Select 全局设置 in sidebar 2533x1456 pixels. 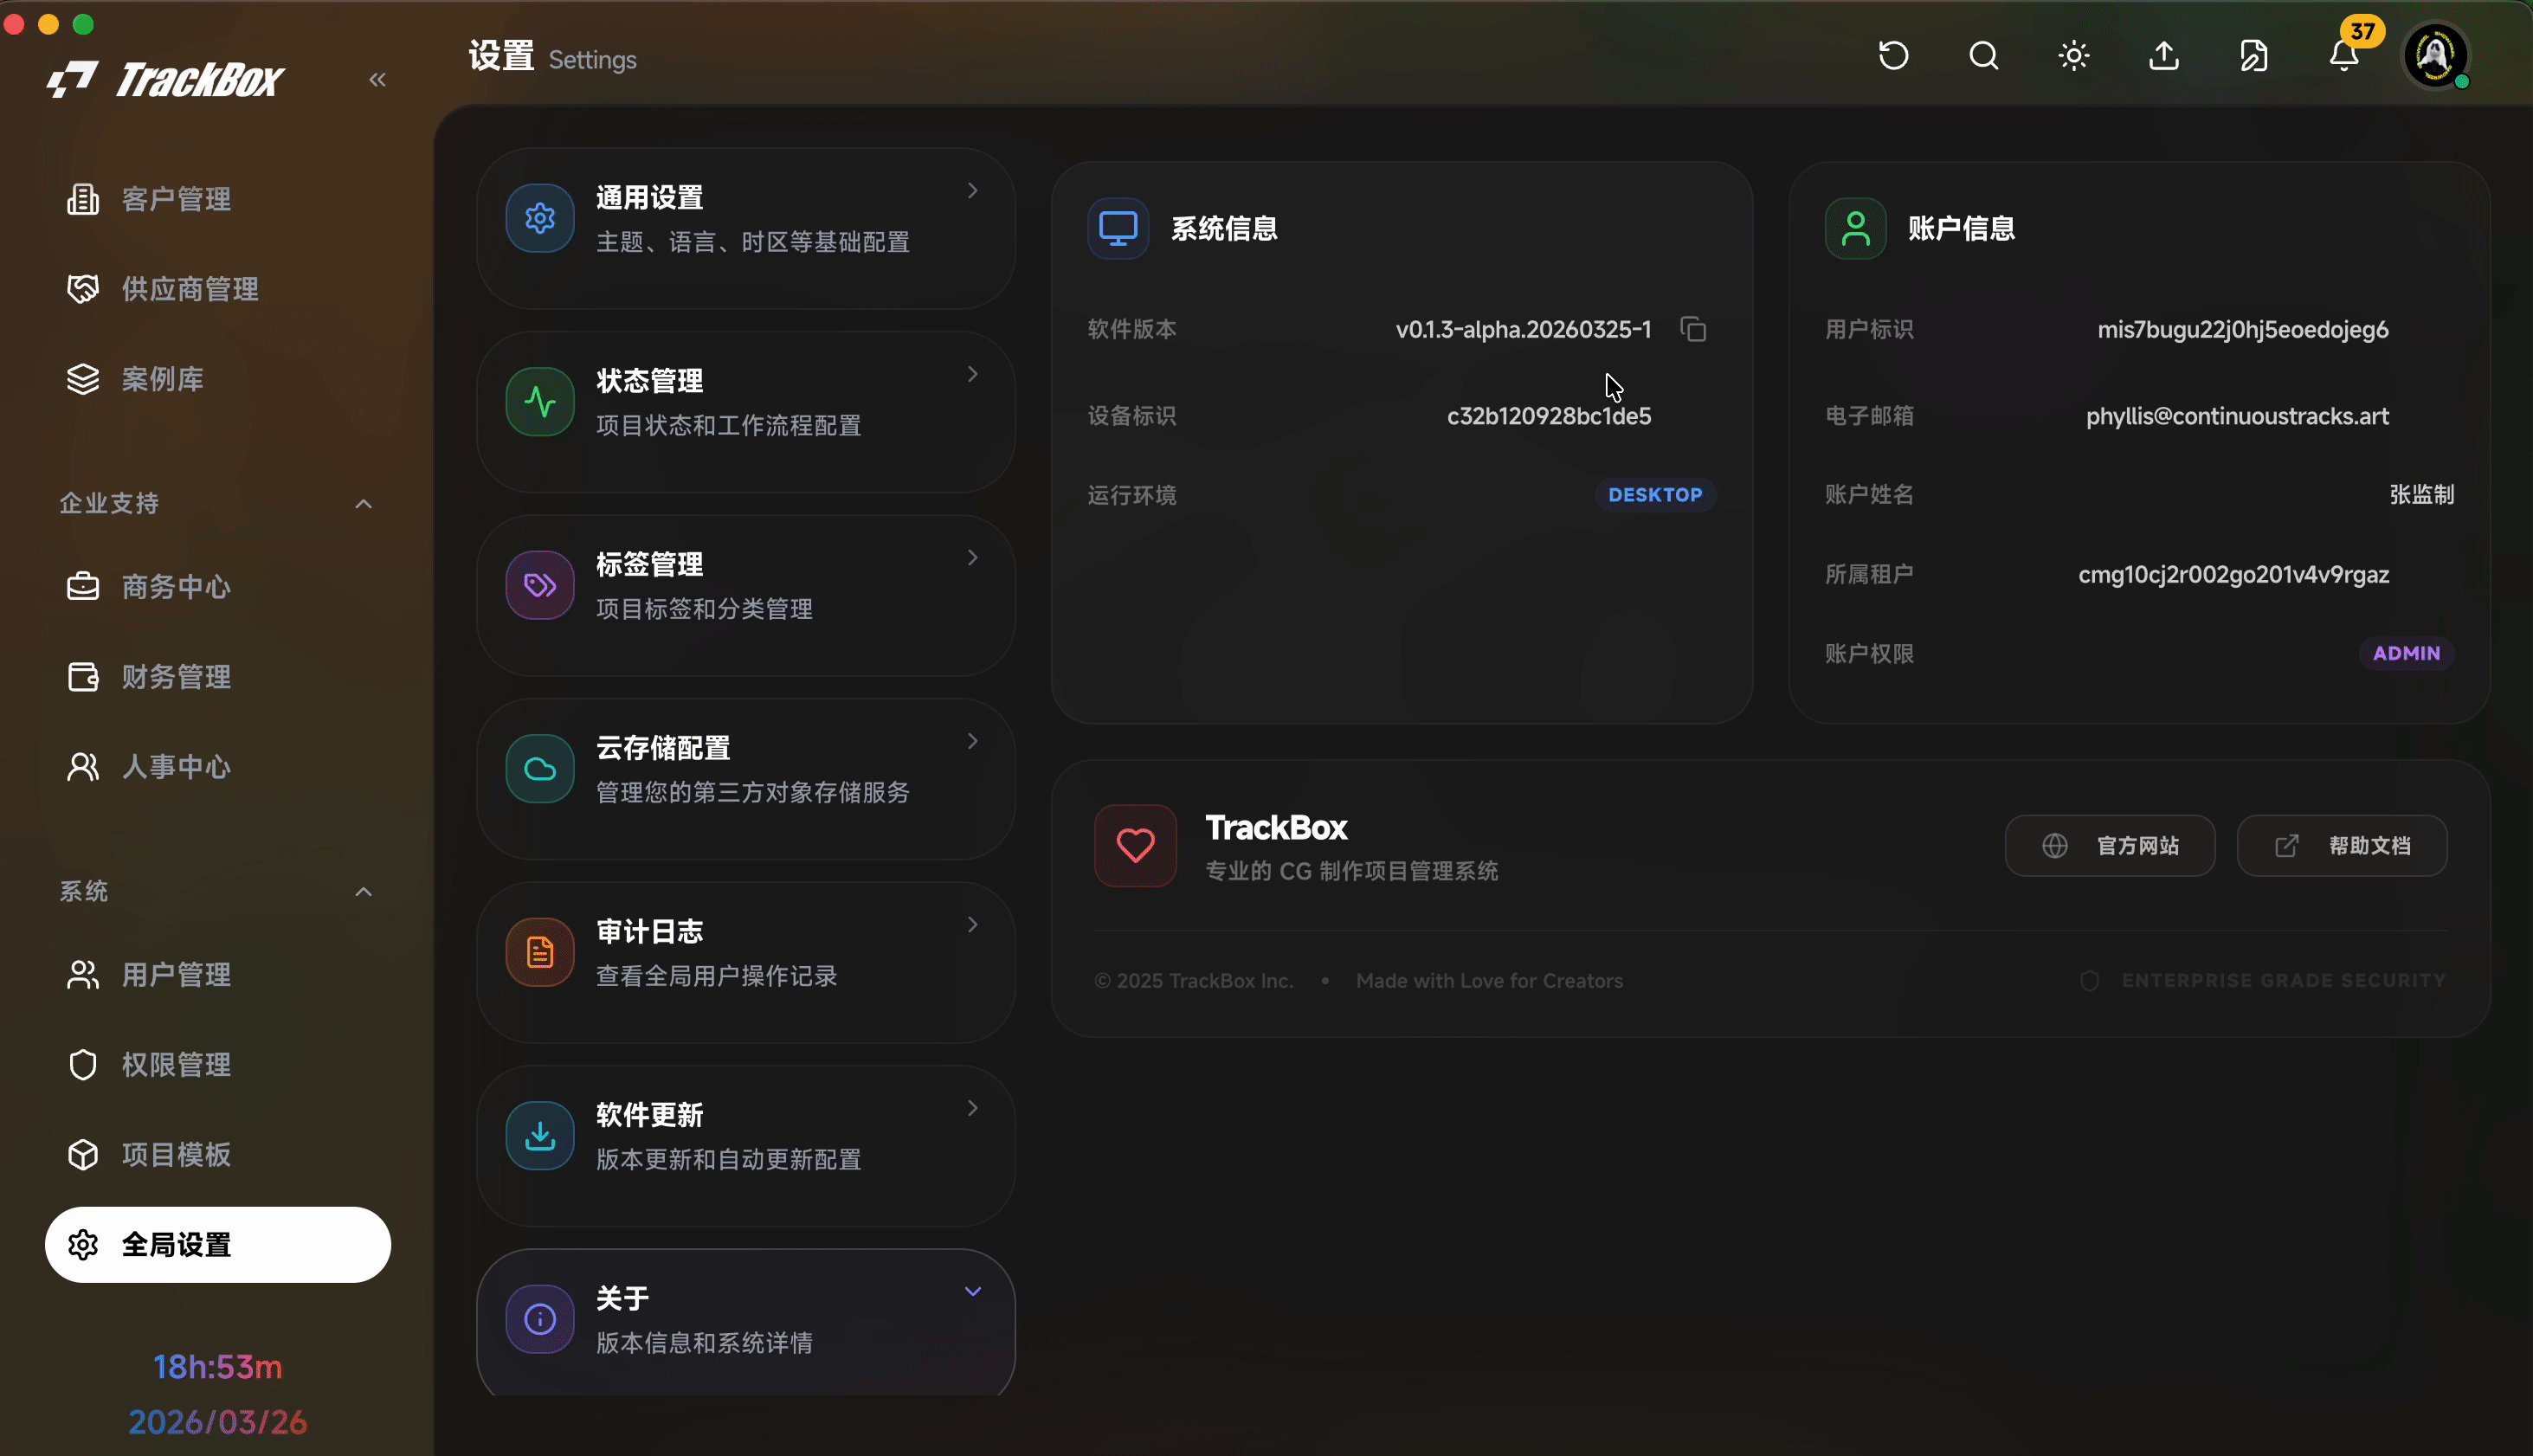218,1245
